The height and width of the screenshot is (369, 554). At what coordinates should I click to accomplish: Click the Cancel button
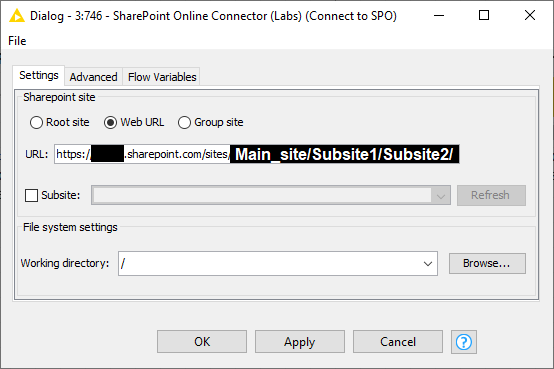tap(397, 341)
